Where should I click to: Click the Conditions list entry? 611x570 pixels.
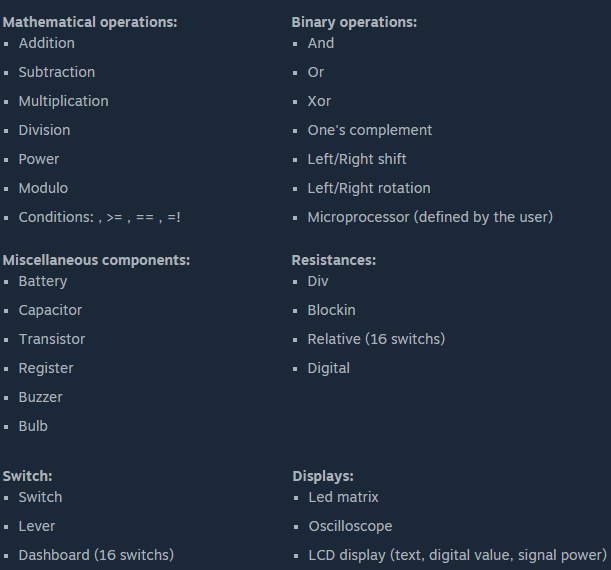99,217
